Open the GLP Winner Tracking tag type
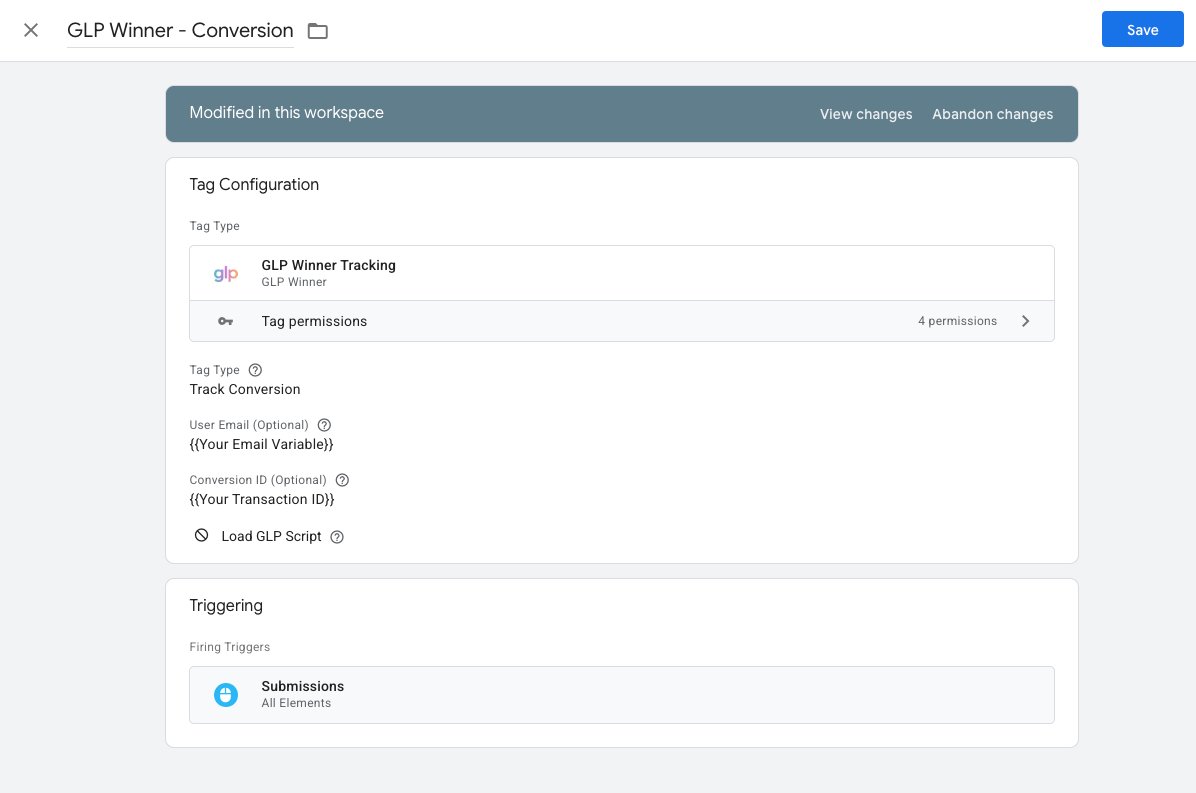1196x793 pixels. click(328, 266)
